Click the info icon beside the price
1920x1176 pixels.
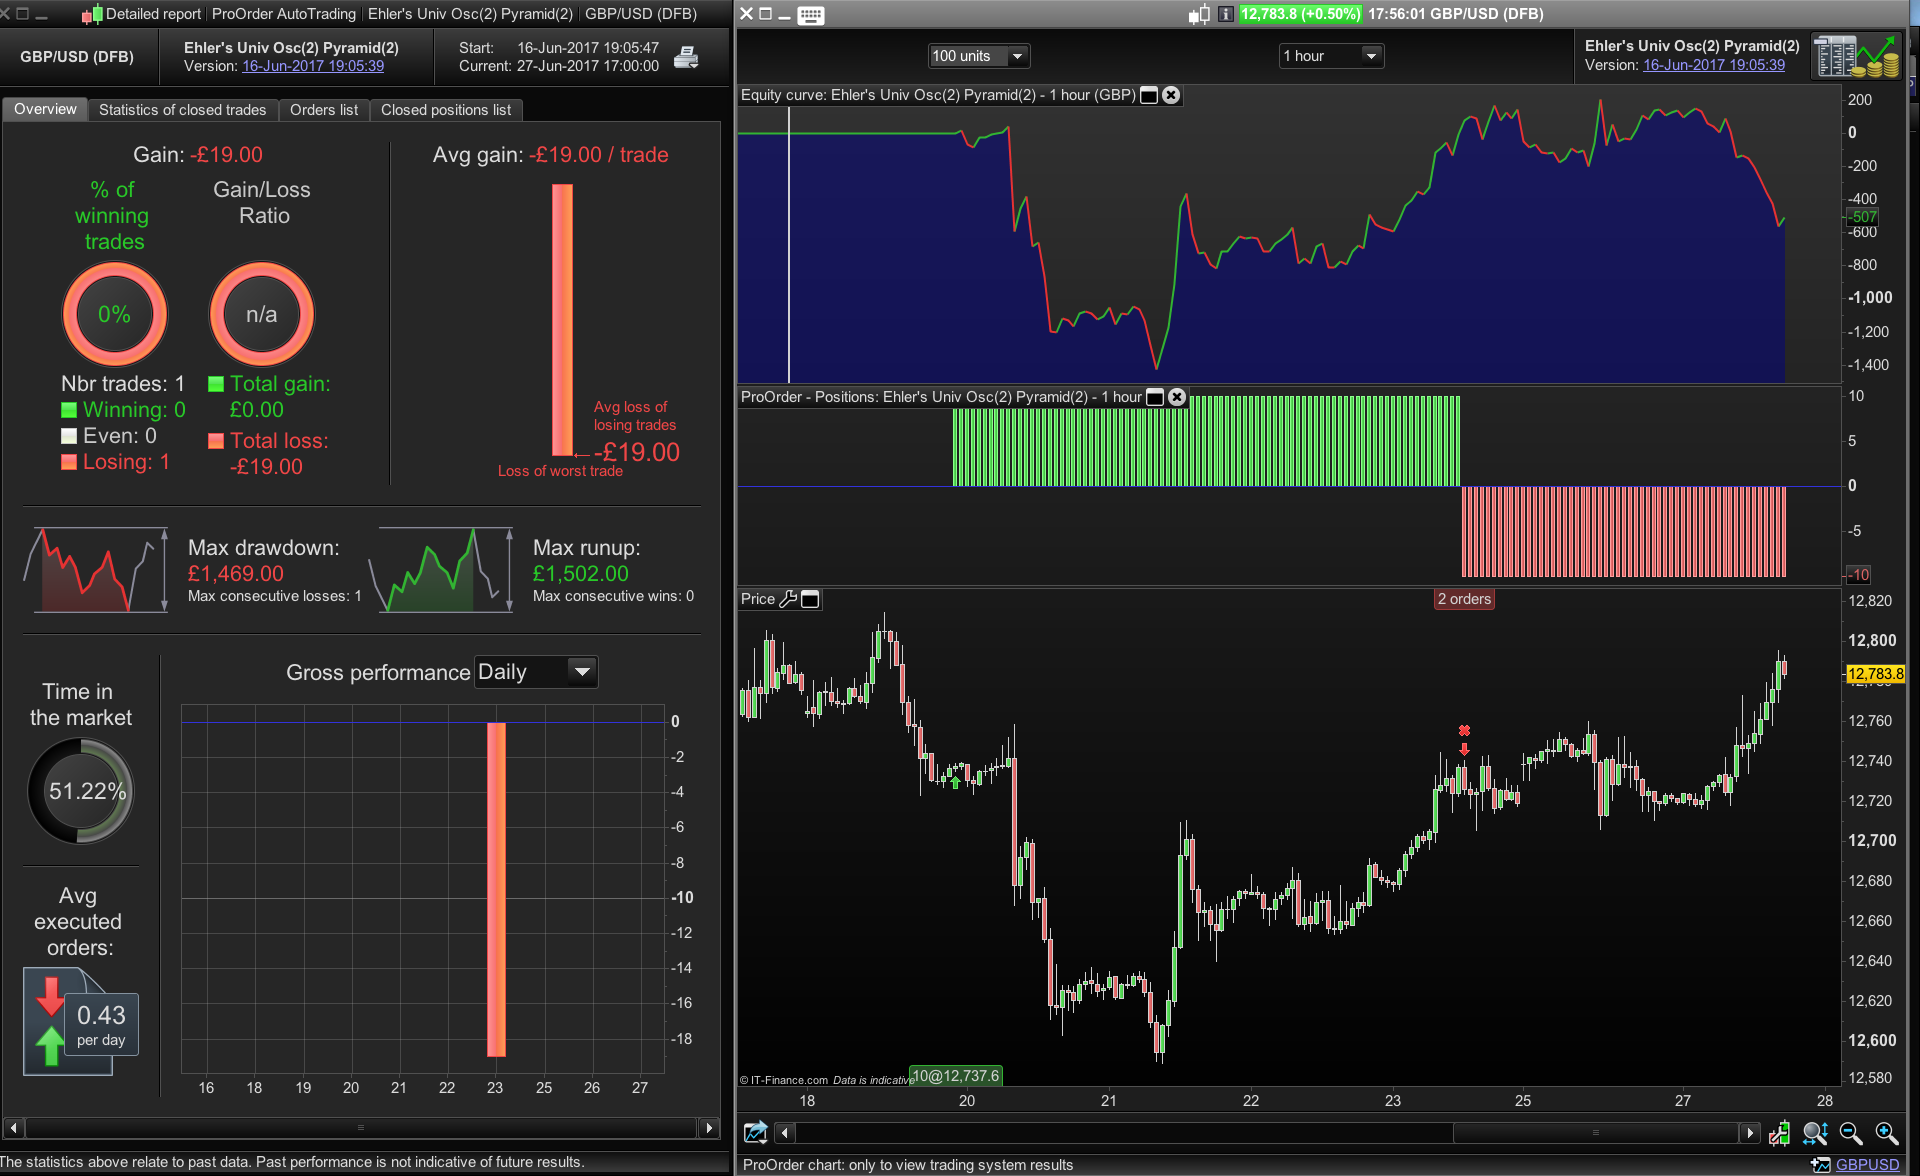(1225, 14)
